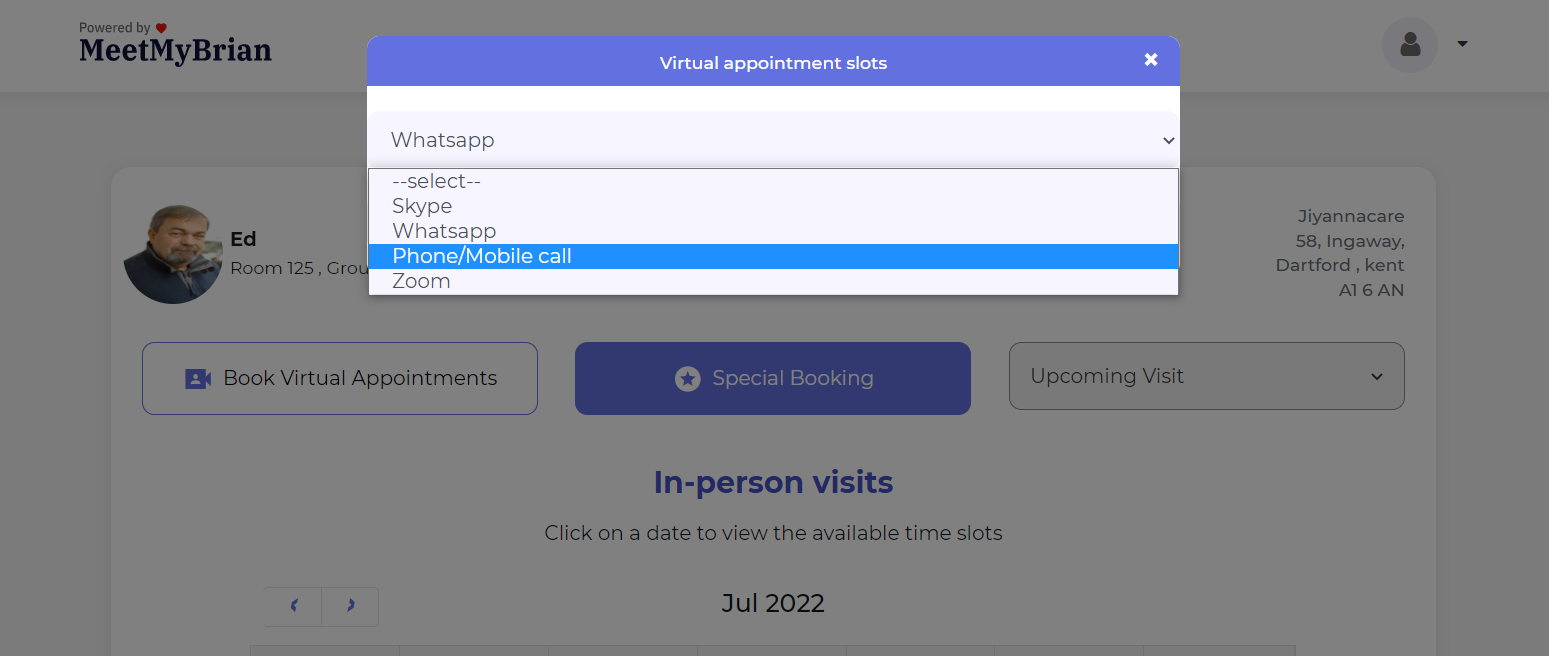The width and height of the screenshot is (1549, 656).
Task: Expand the account menu caret arrow
Action: [1462, 44]
